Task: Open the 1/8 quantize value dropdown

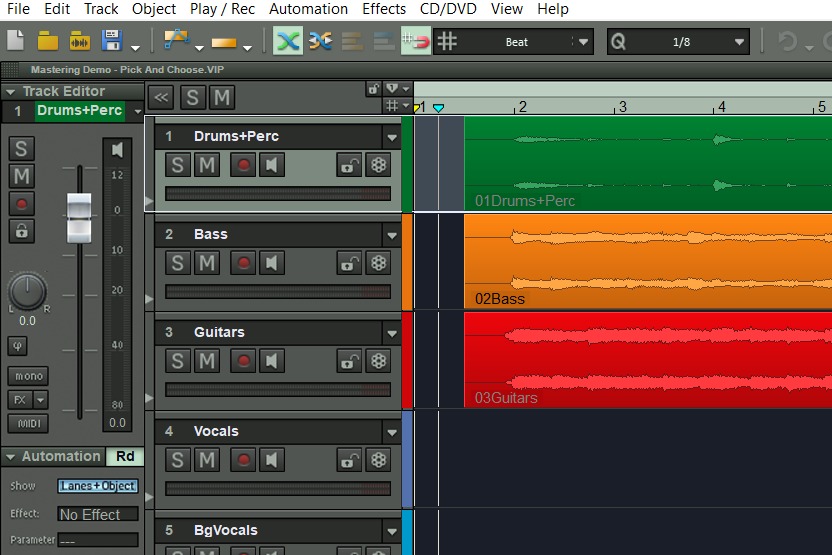Action: [x=739, y=42]
